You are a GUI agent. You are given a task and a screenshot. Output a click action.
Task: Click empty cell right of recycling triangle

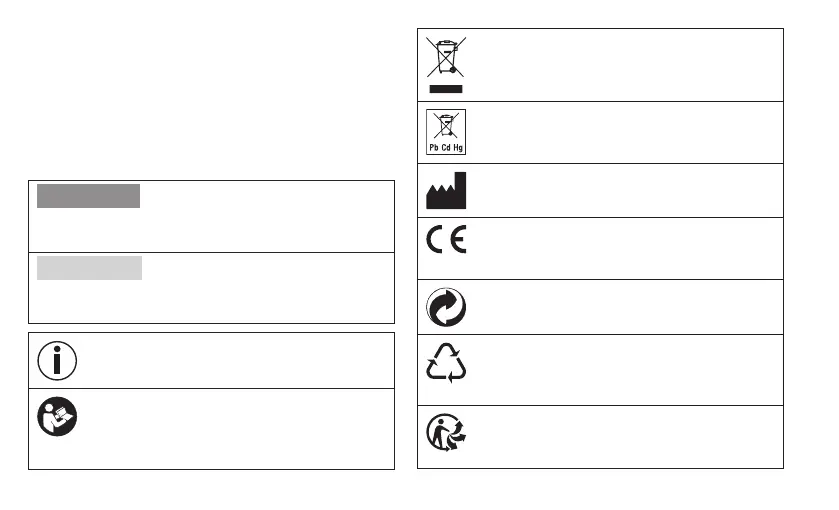(625, 370)
